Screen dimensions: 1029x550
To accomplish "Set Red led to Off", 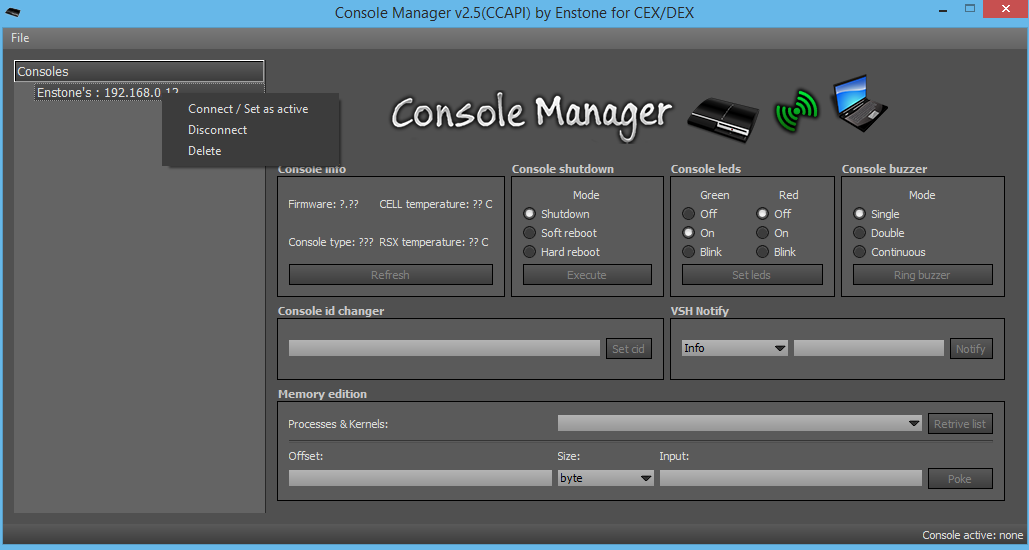I will (x=763, y=214).
